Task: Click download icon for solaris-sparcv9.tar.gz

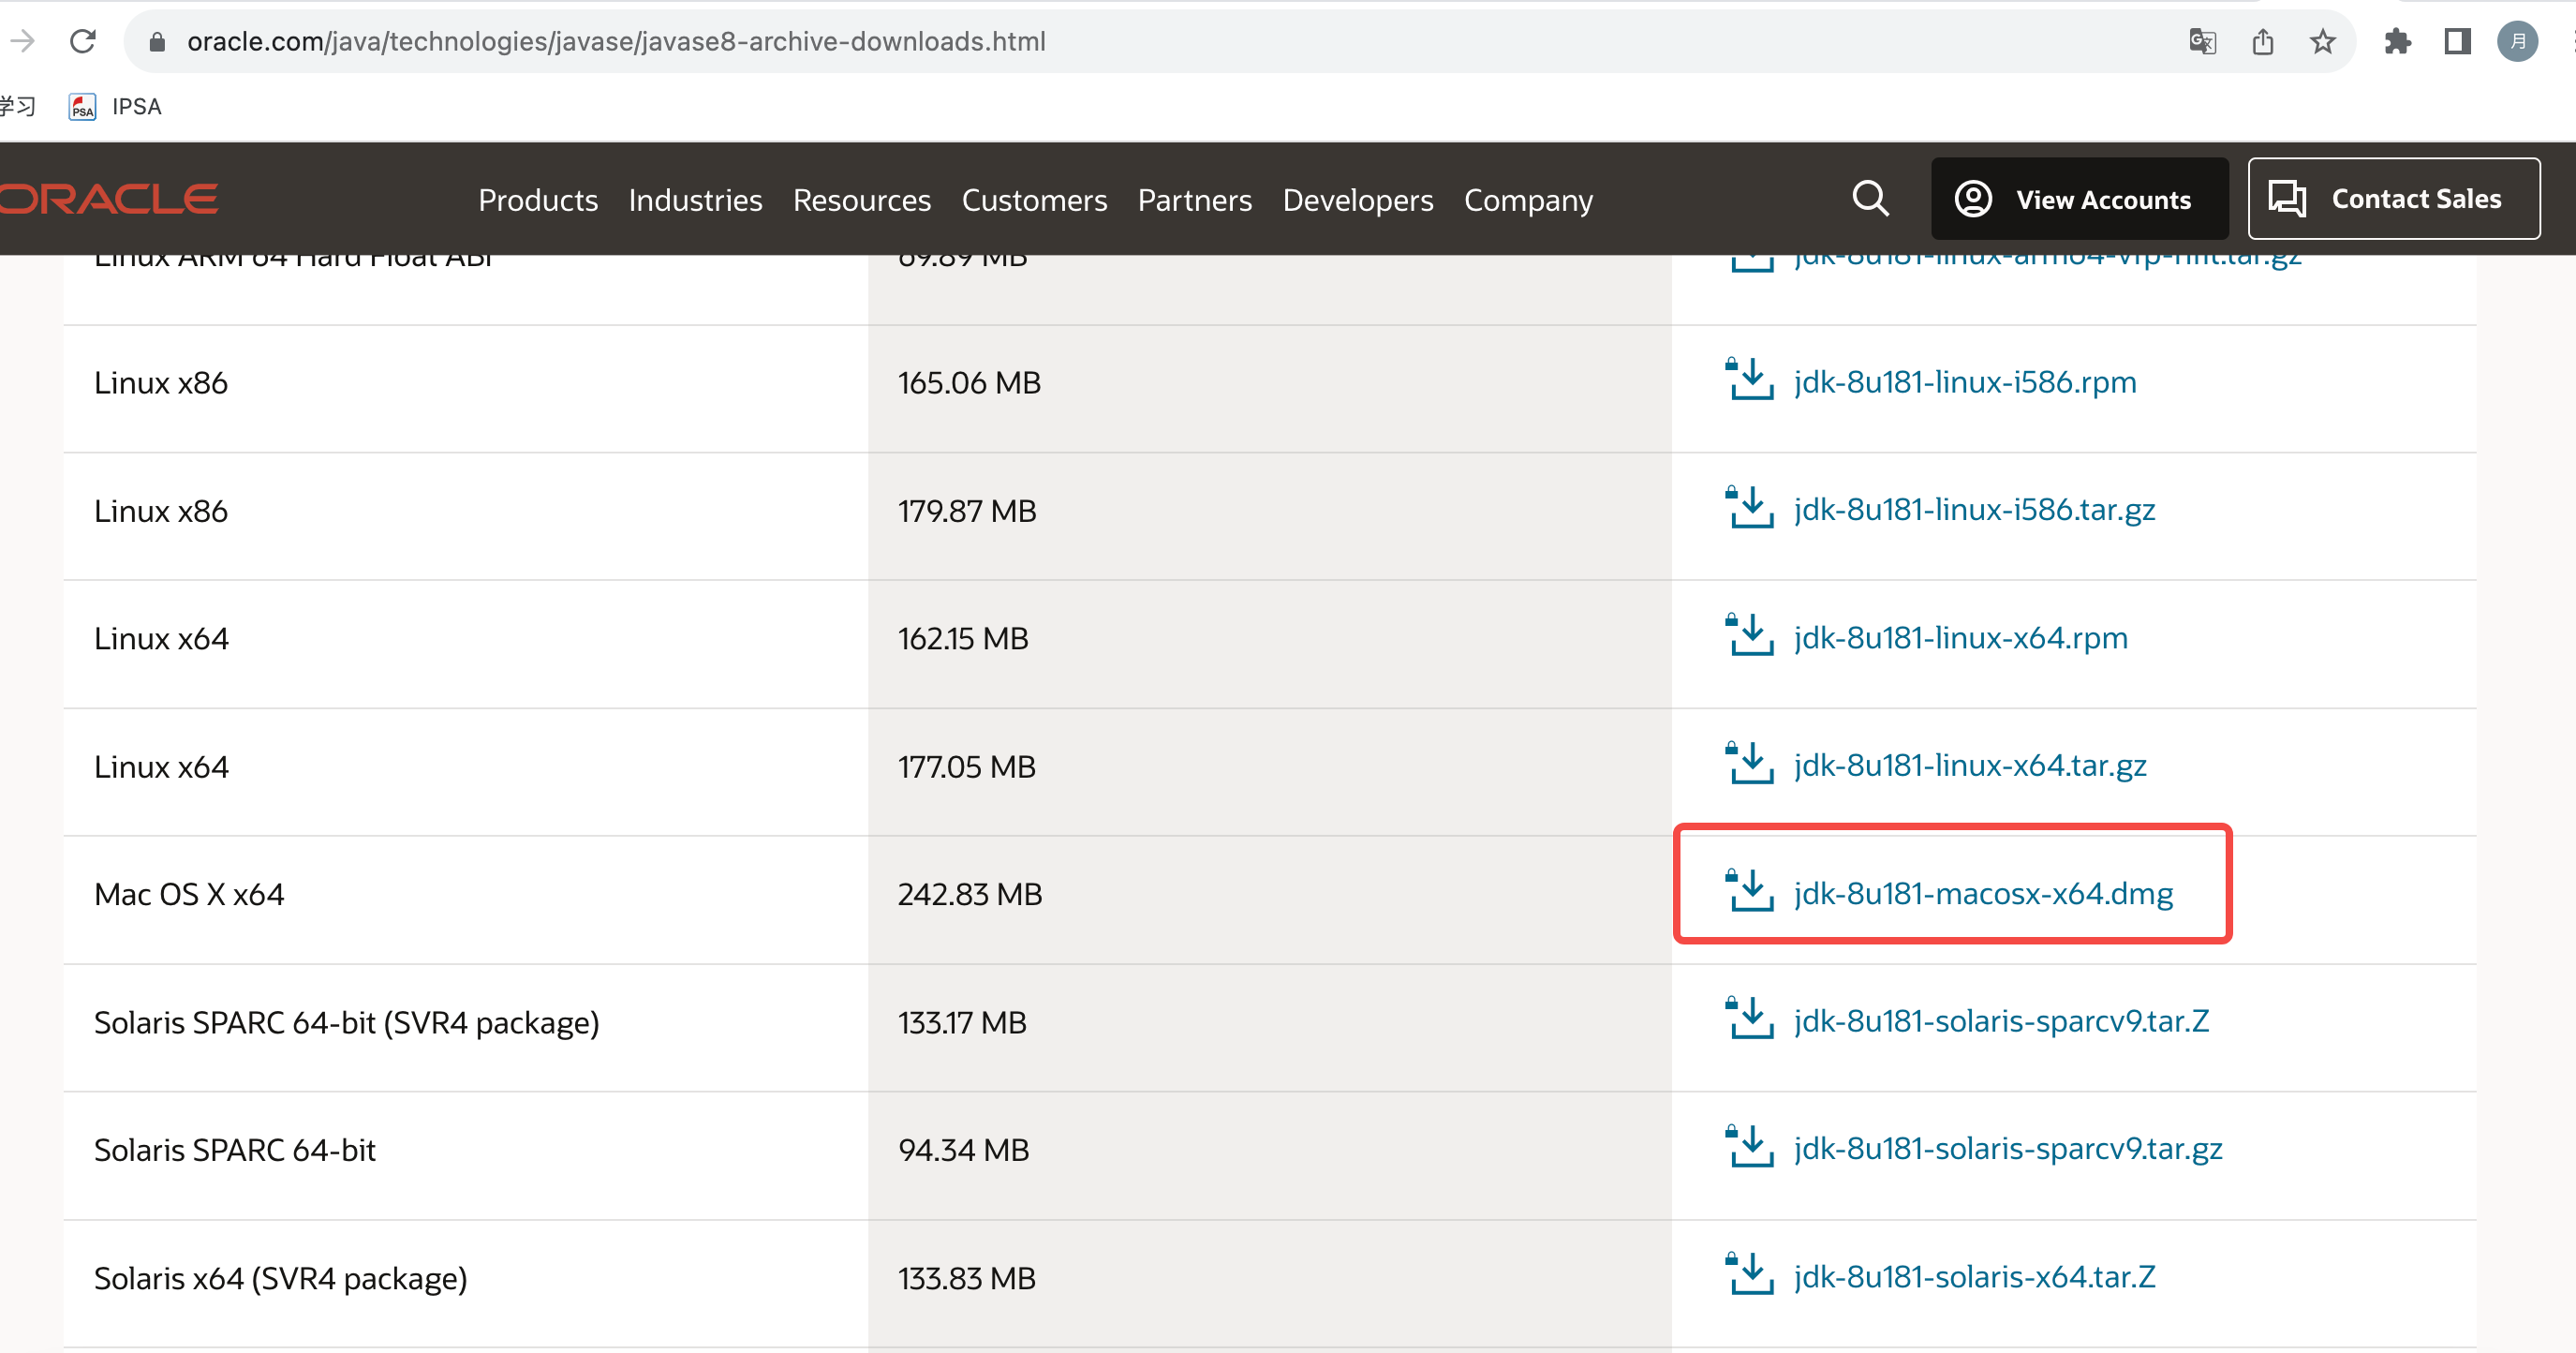Action: tap(1749, 1146)
